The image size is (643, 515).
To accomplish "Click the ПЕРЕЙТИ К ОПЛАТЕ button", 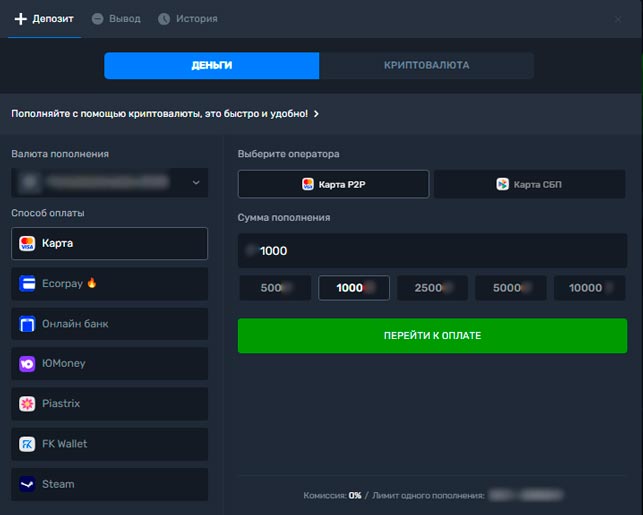I will pos(432,335).
